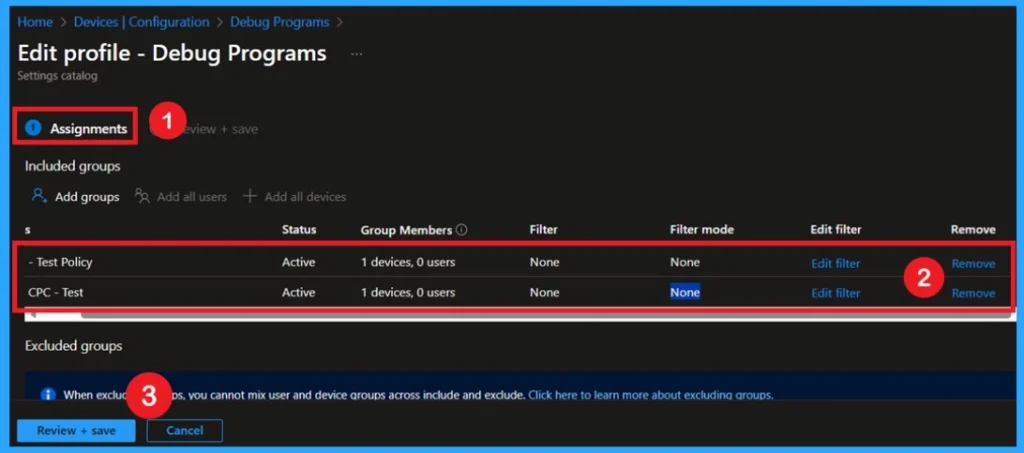This screenshot has height=453, width=1024.
Task: Click the Remove column header
Action: (973, 230)
